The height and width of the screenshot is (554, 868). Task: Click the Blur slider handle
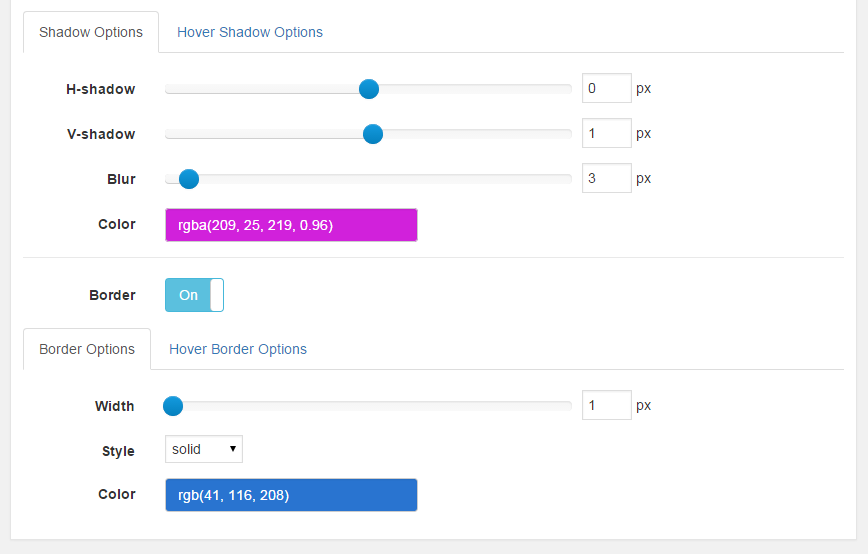pos(189,179)
